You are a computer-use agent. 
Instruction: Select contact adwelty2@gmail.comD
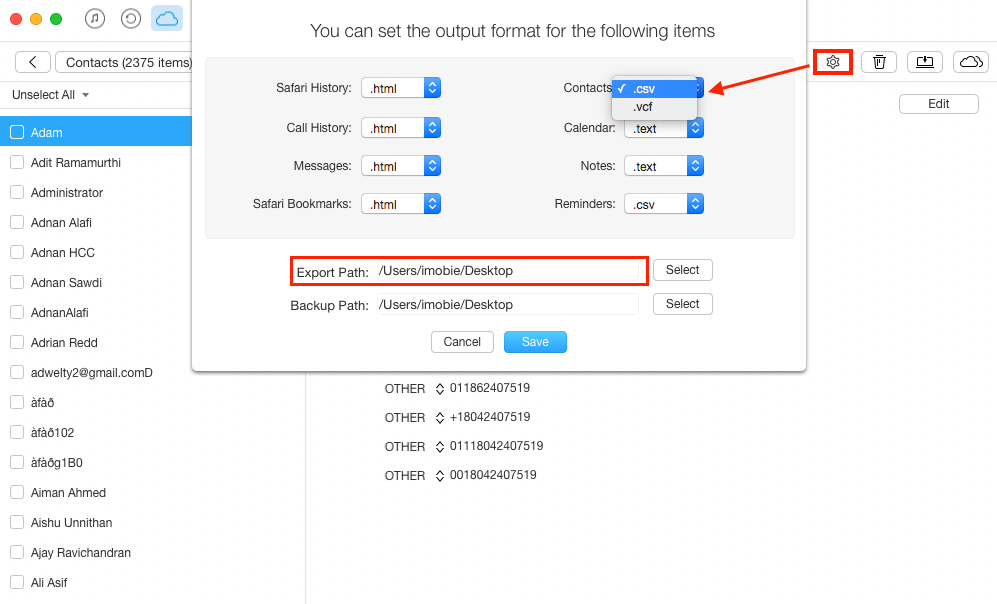tap(92, 373)
